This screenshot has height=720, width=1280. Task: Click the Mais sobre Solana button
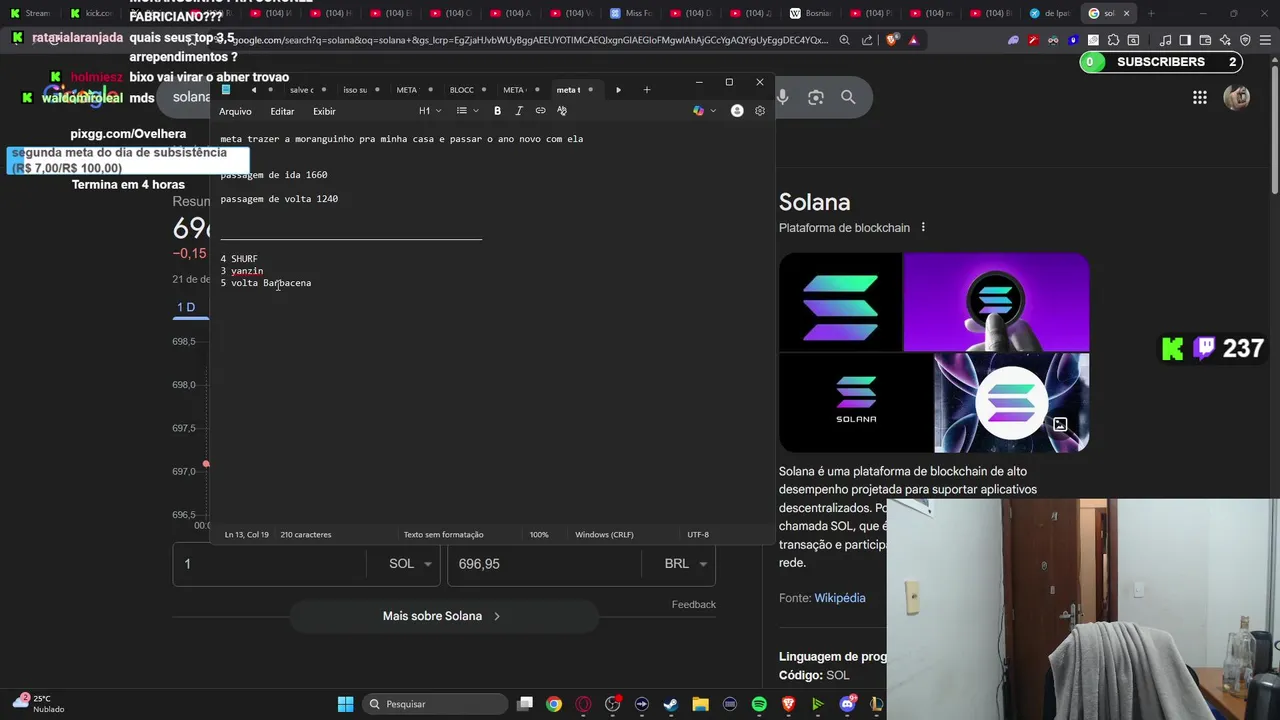click(x=444, y=616)
